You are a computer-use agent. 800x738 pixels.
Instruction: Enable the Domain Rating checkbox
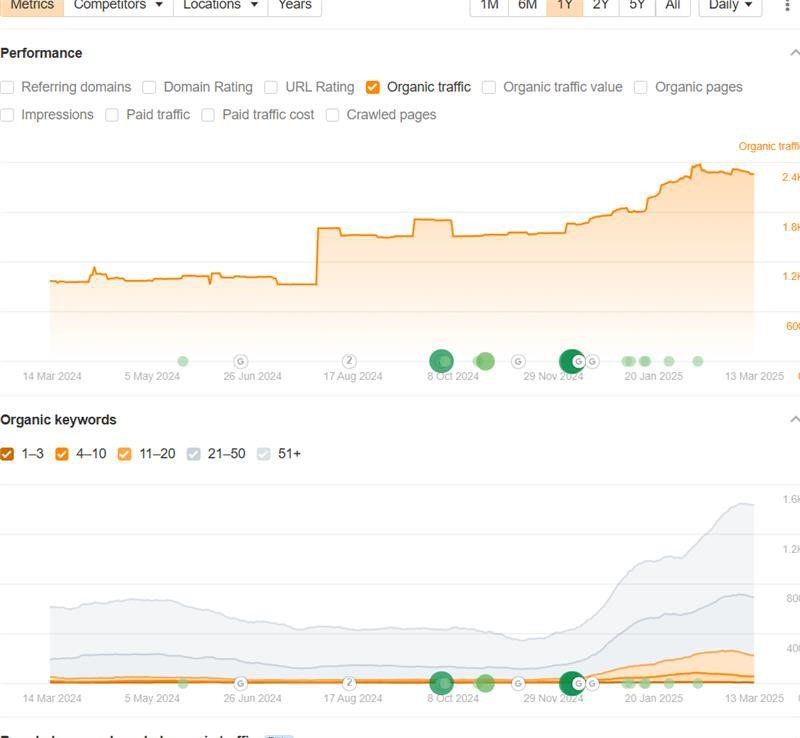click(149, 87)
